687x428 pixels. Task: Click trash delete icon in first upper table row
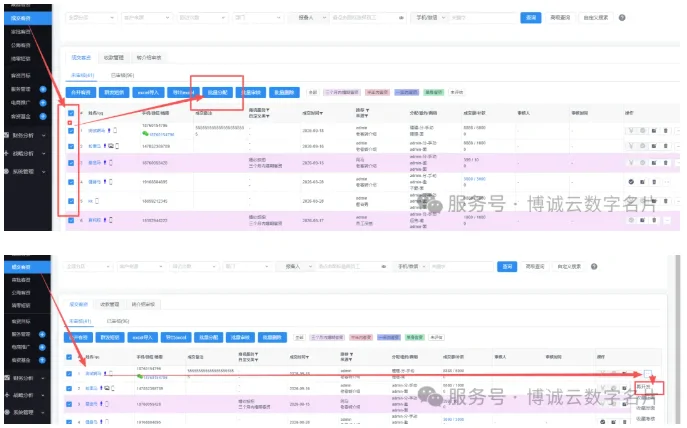point(666,131)
